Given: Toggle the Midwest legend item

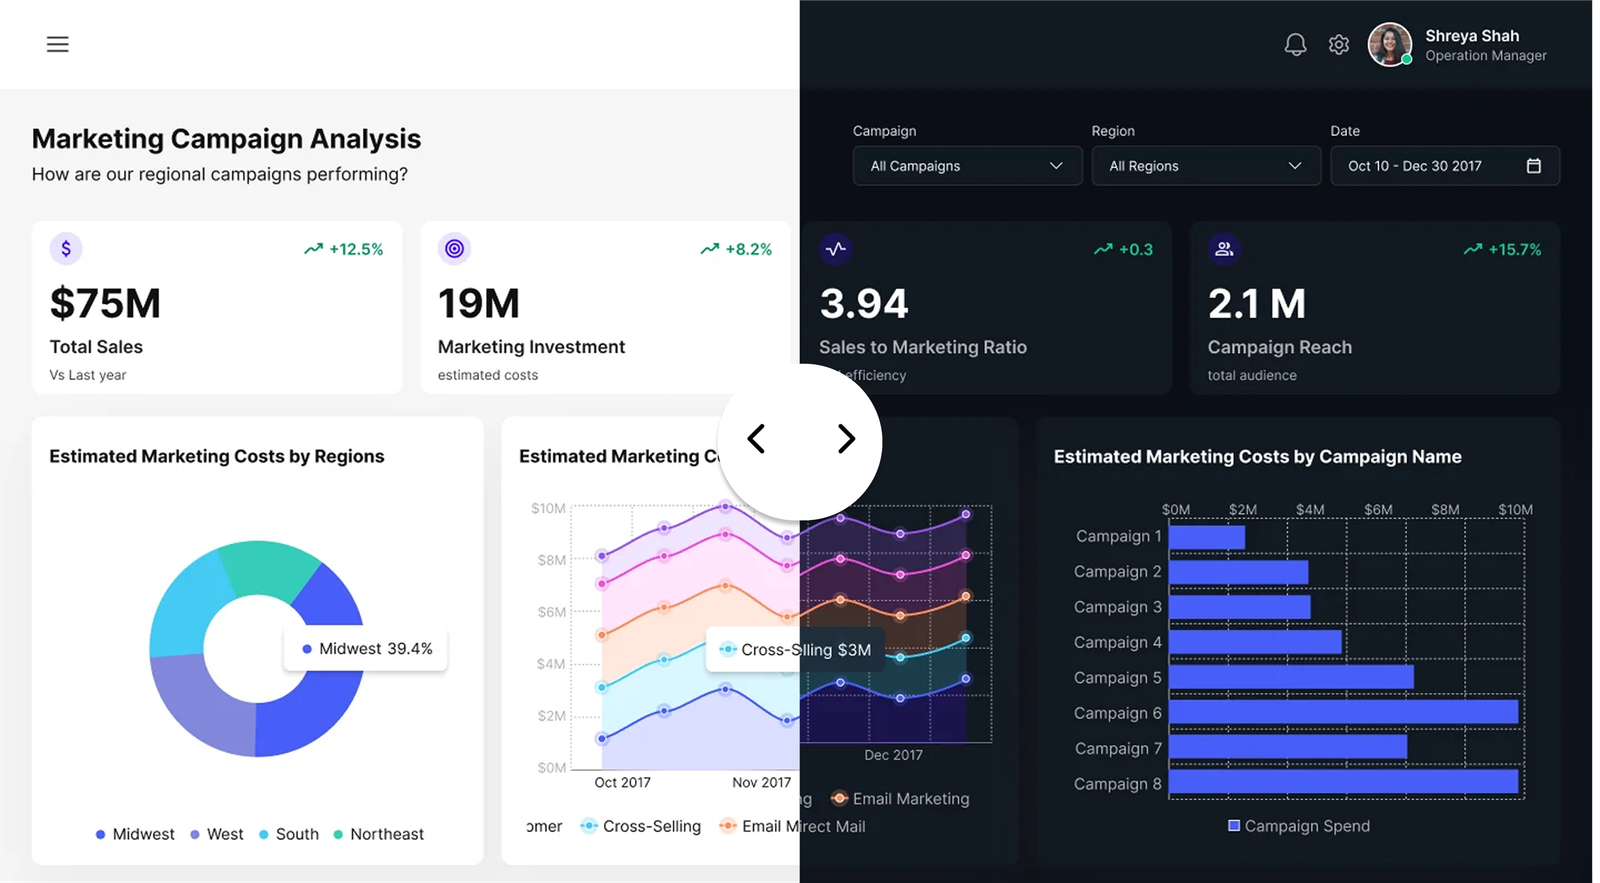Looking at the screenshot, I should (x=135, y=834).
